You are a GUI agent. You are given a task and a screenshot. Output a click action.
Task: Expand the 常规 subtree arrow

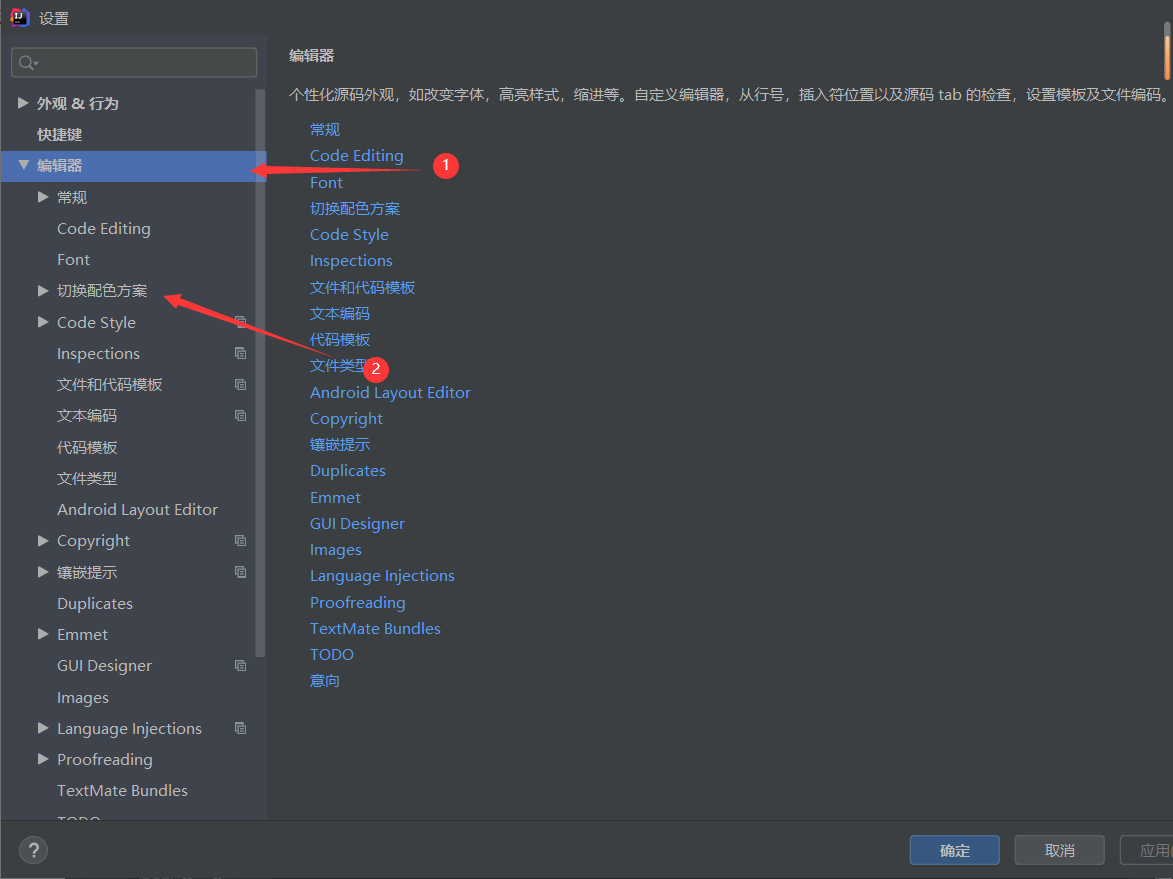(43, 197)
